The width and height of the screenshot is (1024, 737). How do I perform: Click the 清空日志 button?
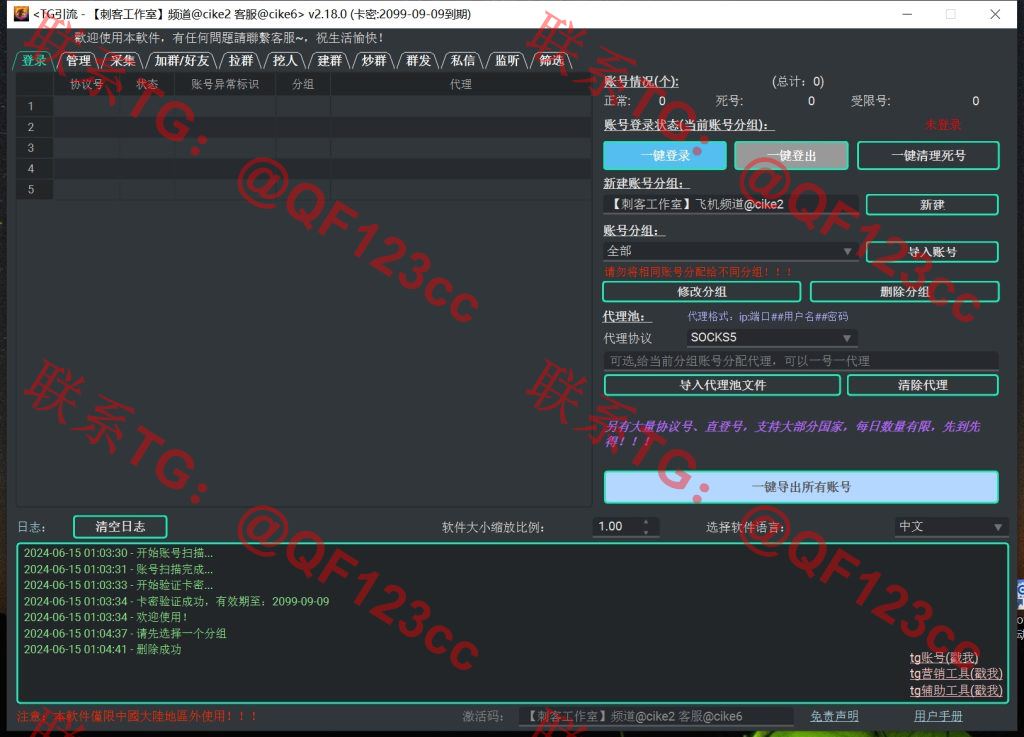tap(120, 527)
